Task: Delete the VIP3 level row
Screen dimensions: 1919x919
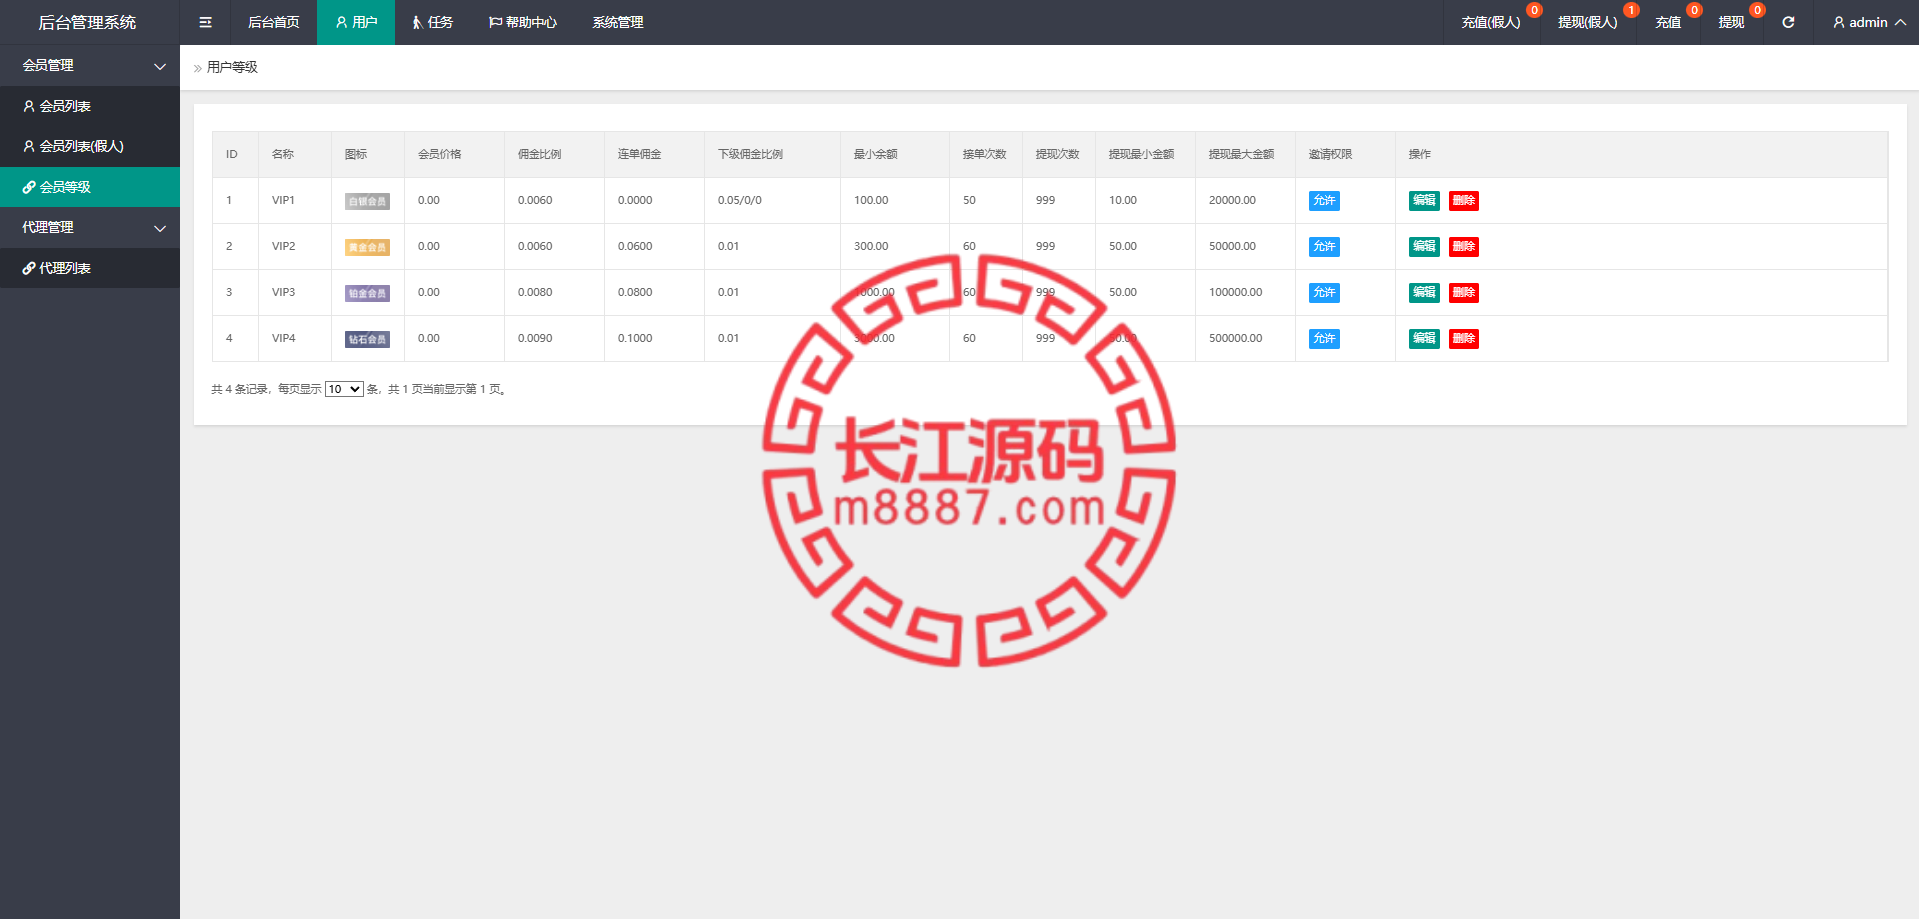Action: (1464, 293)
